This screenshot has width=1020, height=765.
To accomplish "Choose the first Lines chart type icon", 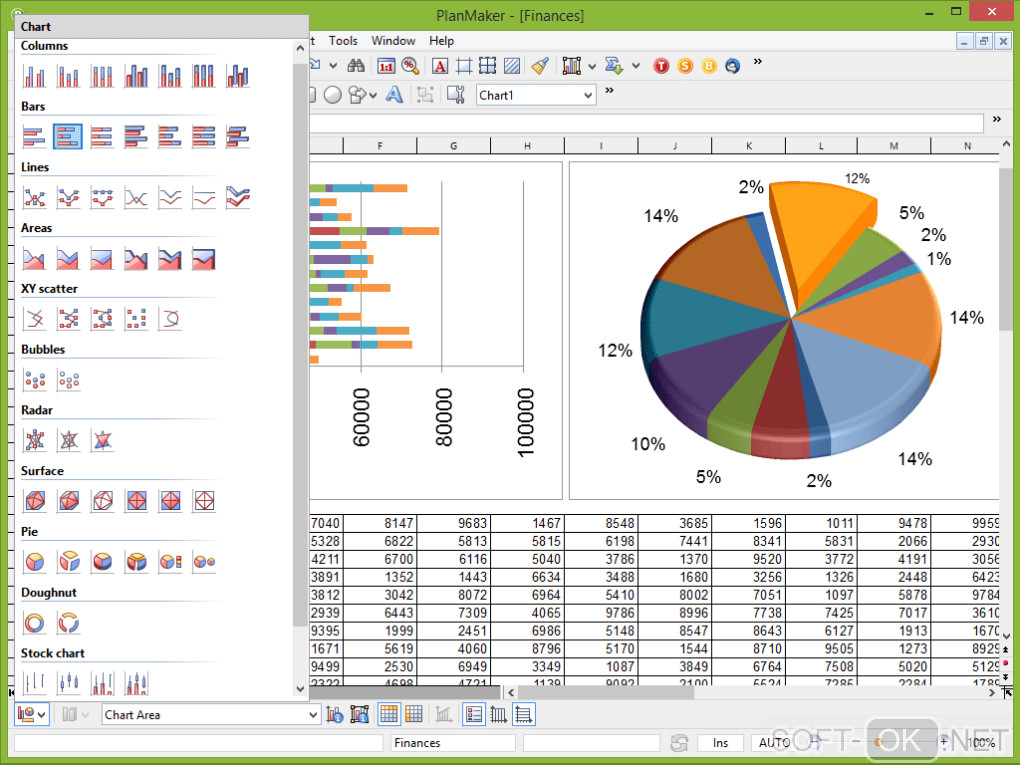I will coord(34,197).
